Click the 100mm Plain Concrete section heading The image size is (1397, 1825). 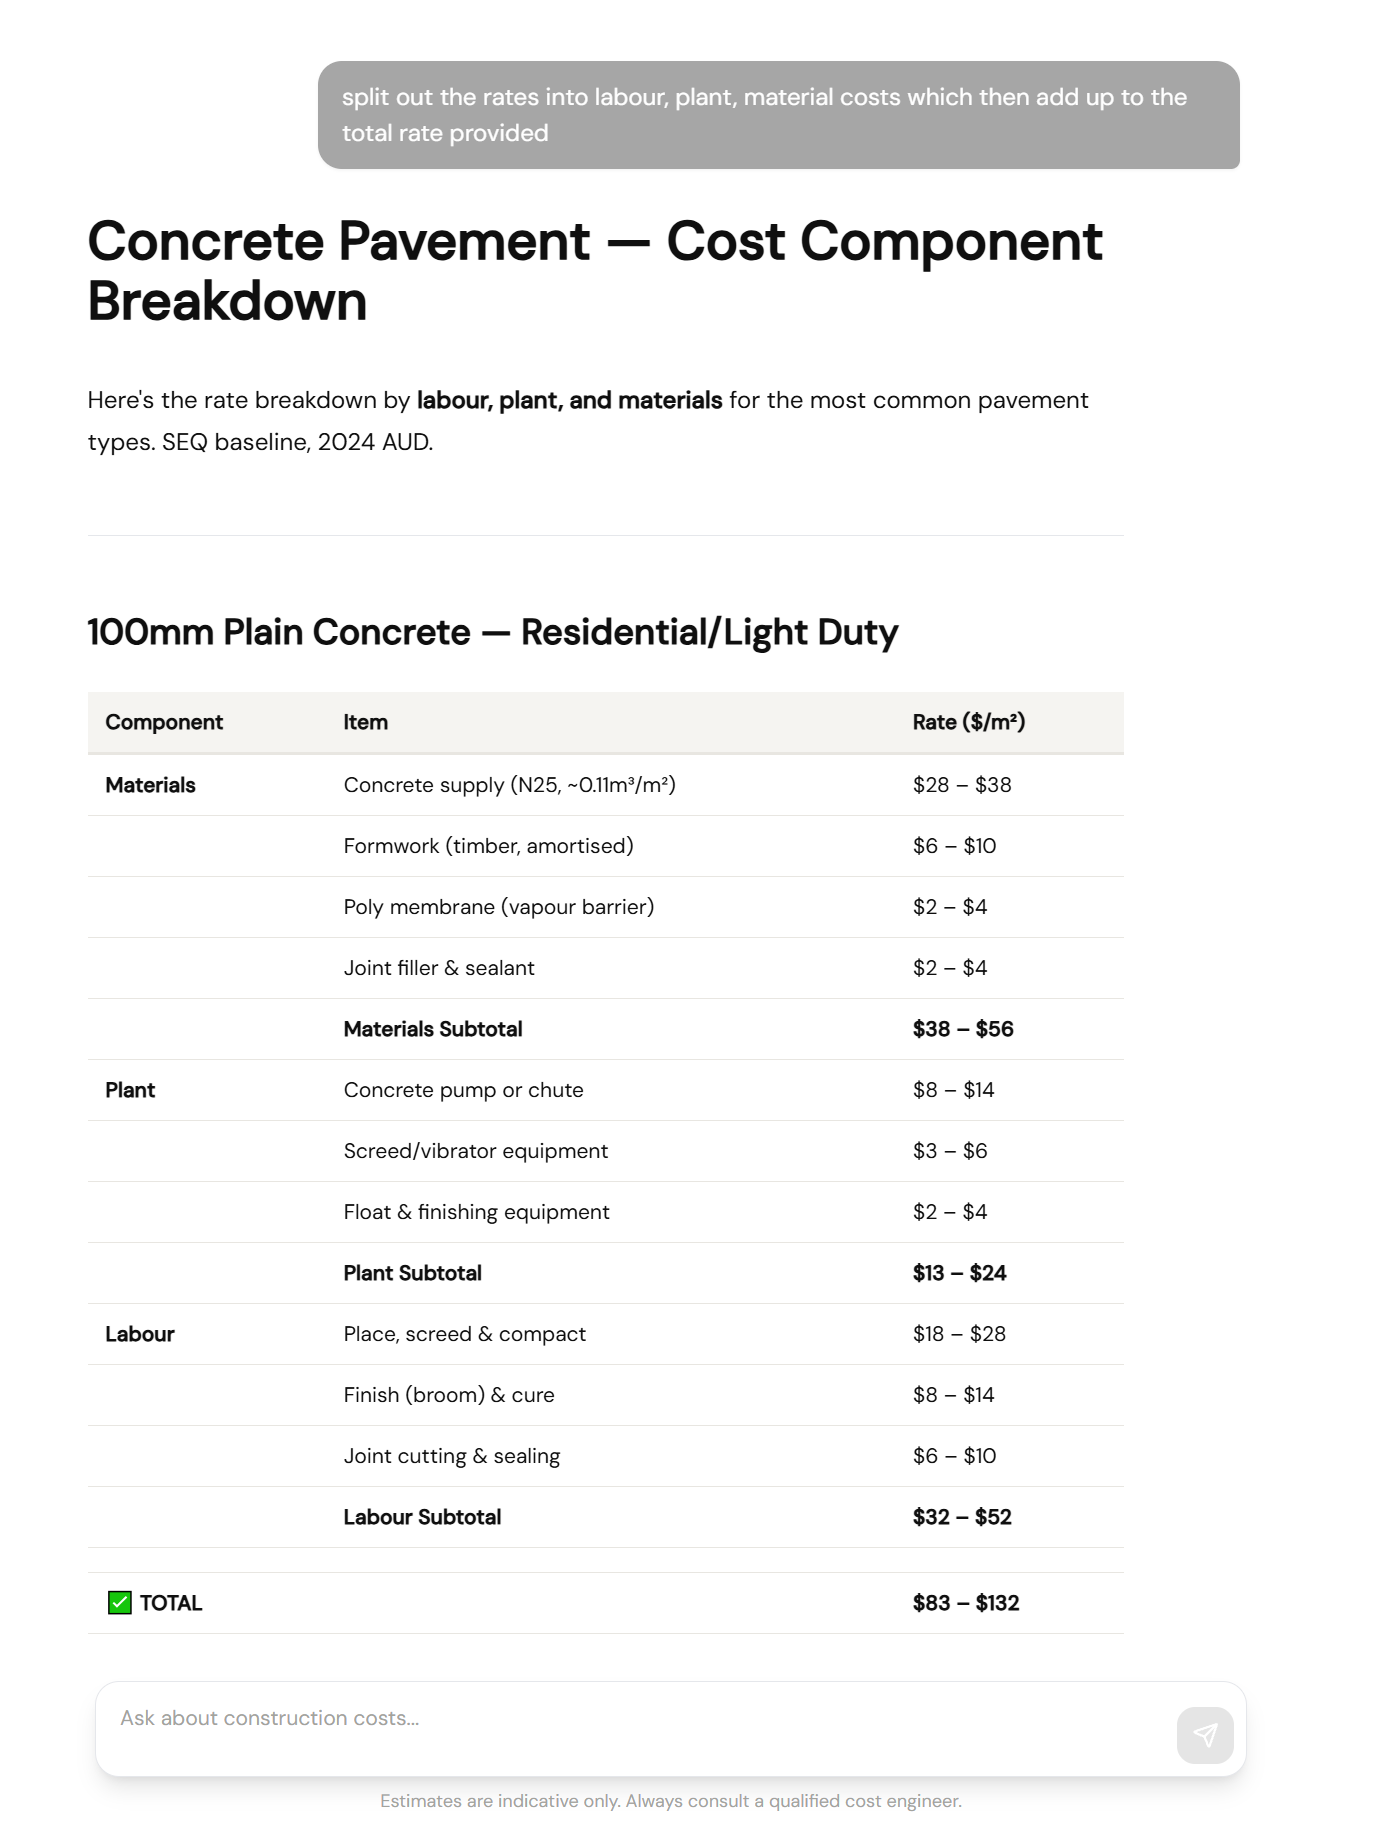tap(493, 632)
